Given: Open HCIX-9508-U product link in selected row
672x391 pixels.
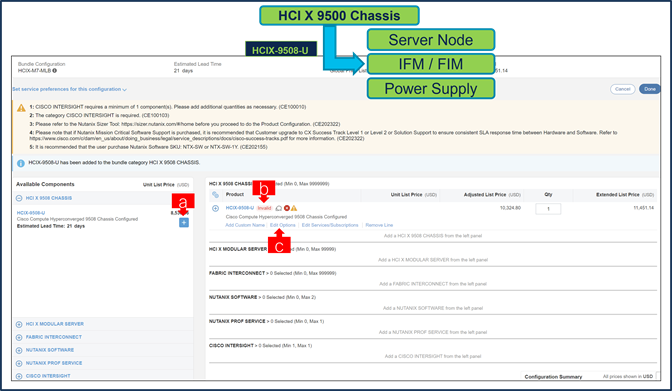Looking at the screenshot, I should pyautogui.click(x=240, y=208).
